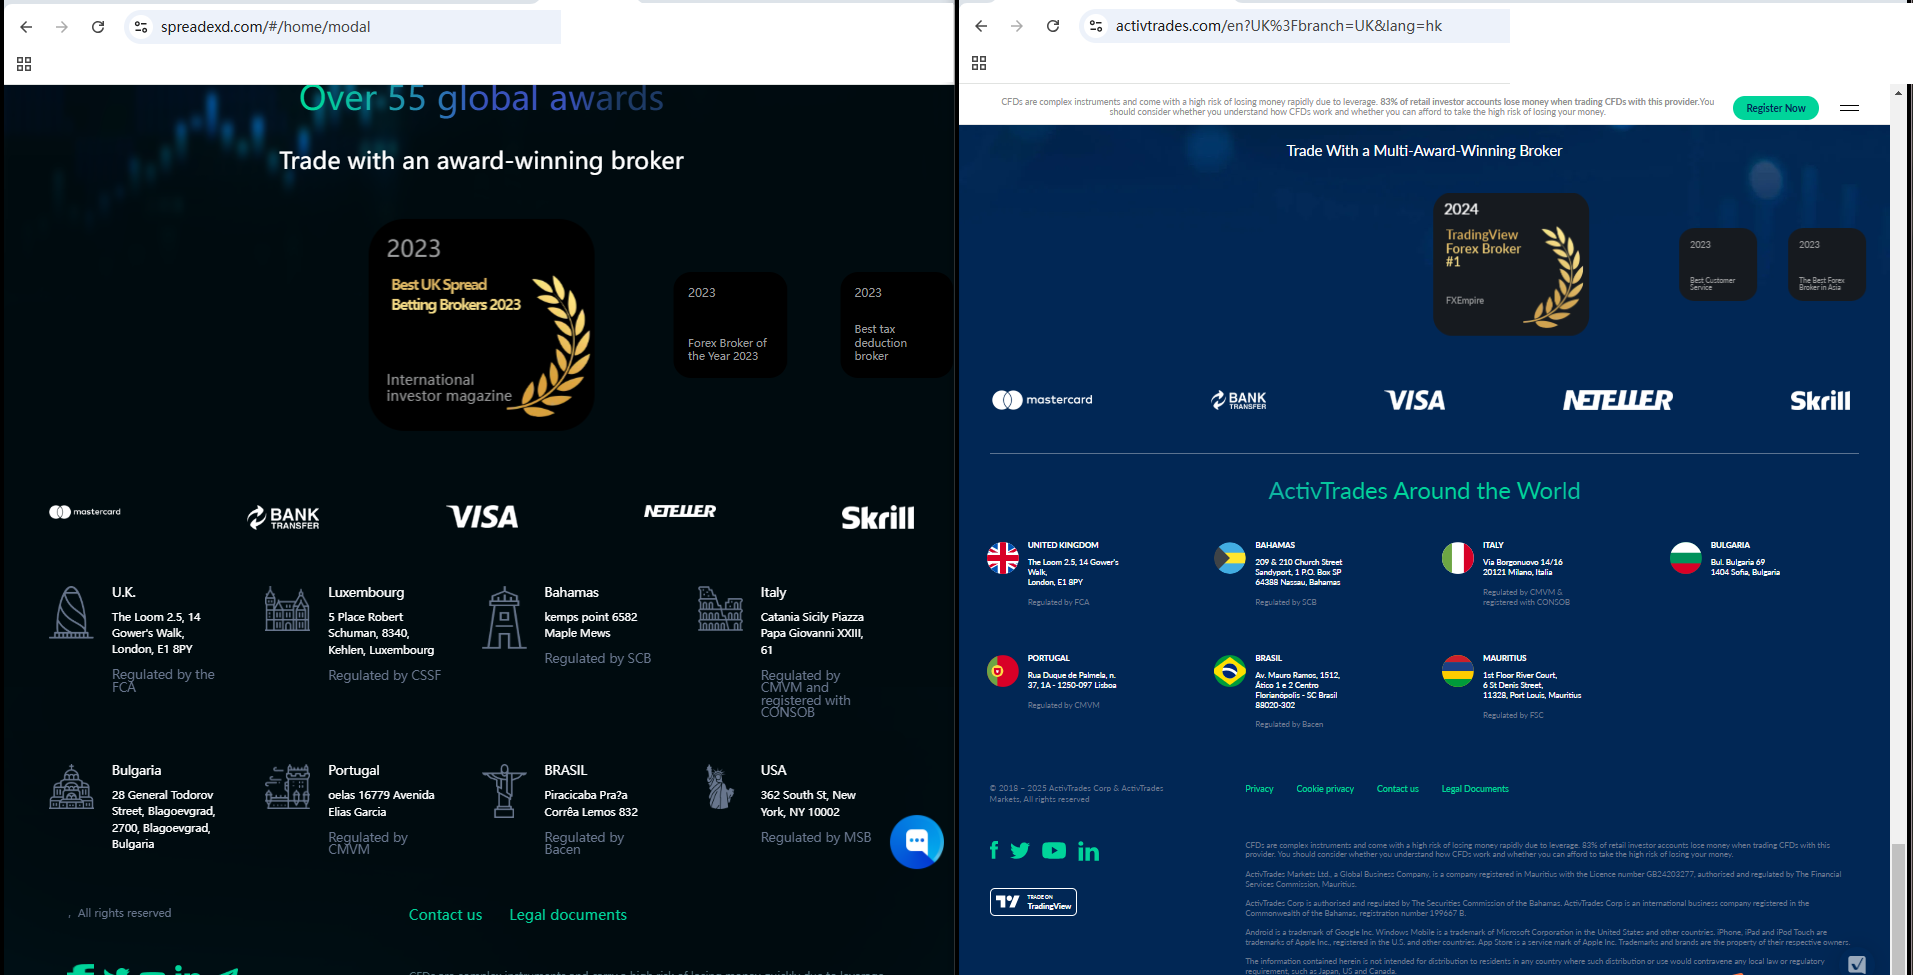The image size is (1913, 975).
Task: Click the Luxembourg castle icon
Action: [x=287, y=608]
